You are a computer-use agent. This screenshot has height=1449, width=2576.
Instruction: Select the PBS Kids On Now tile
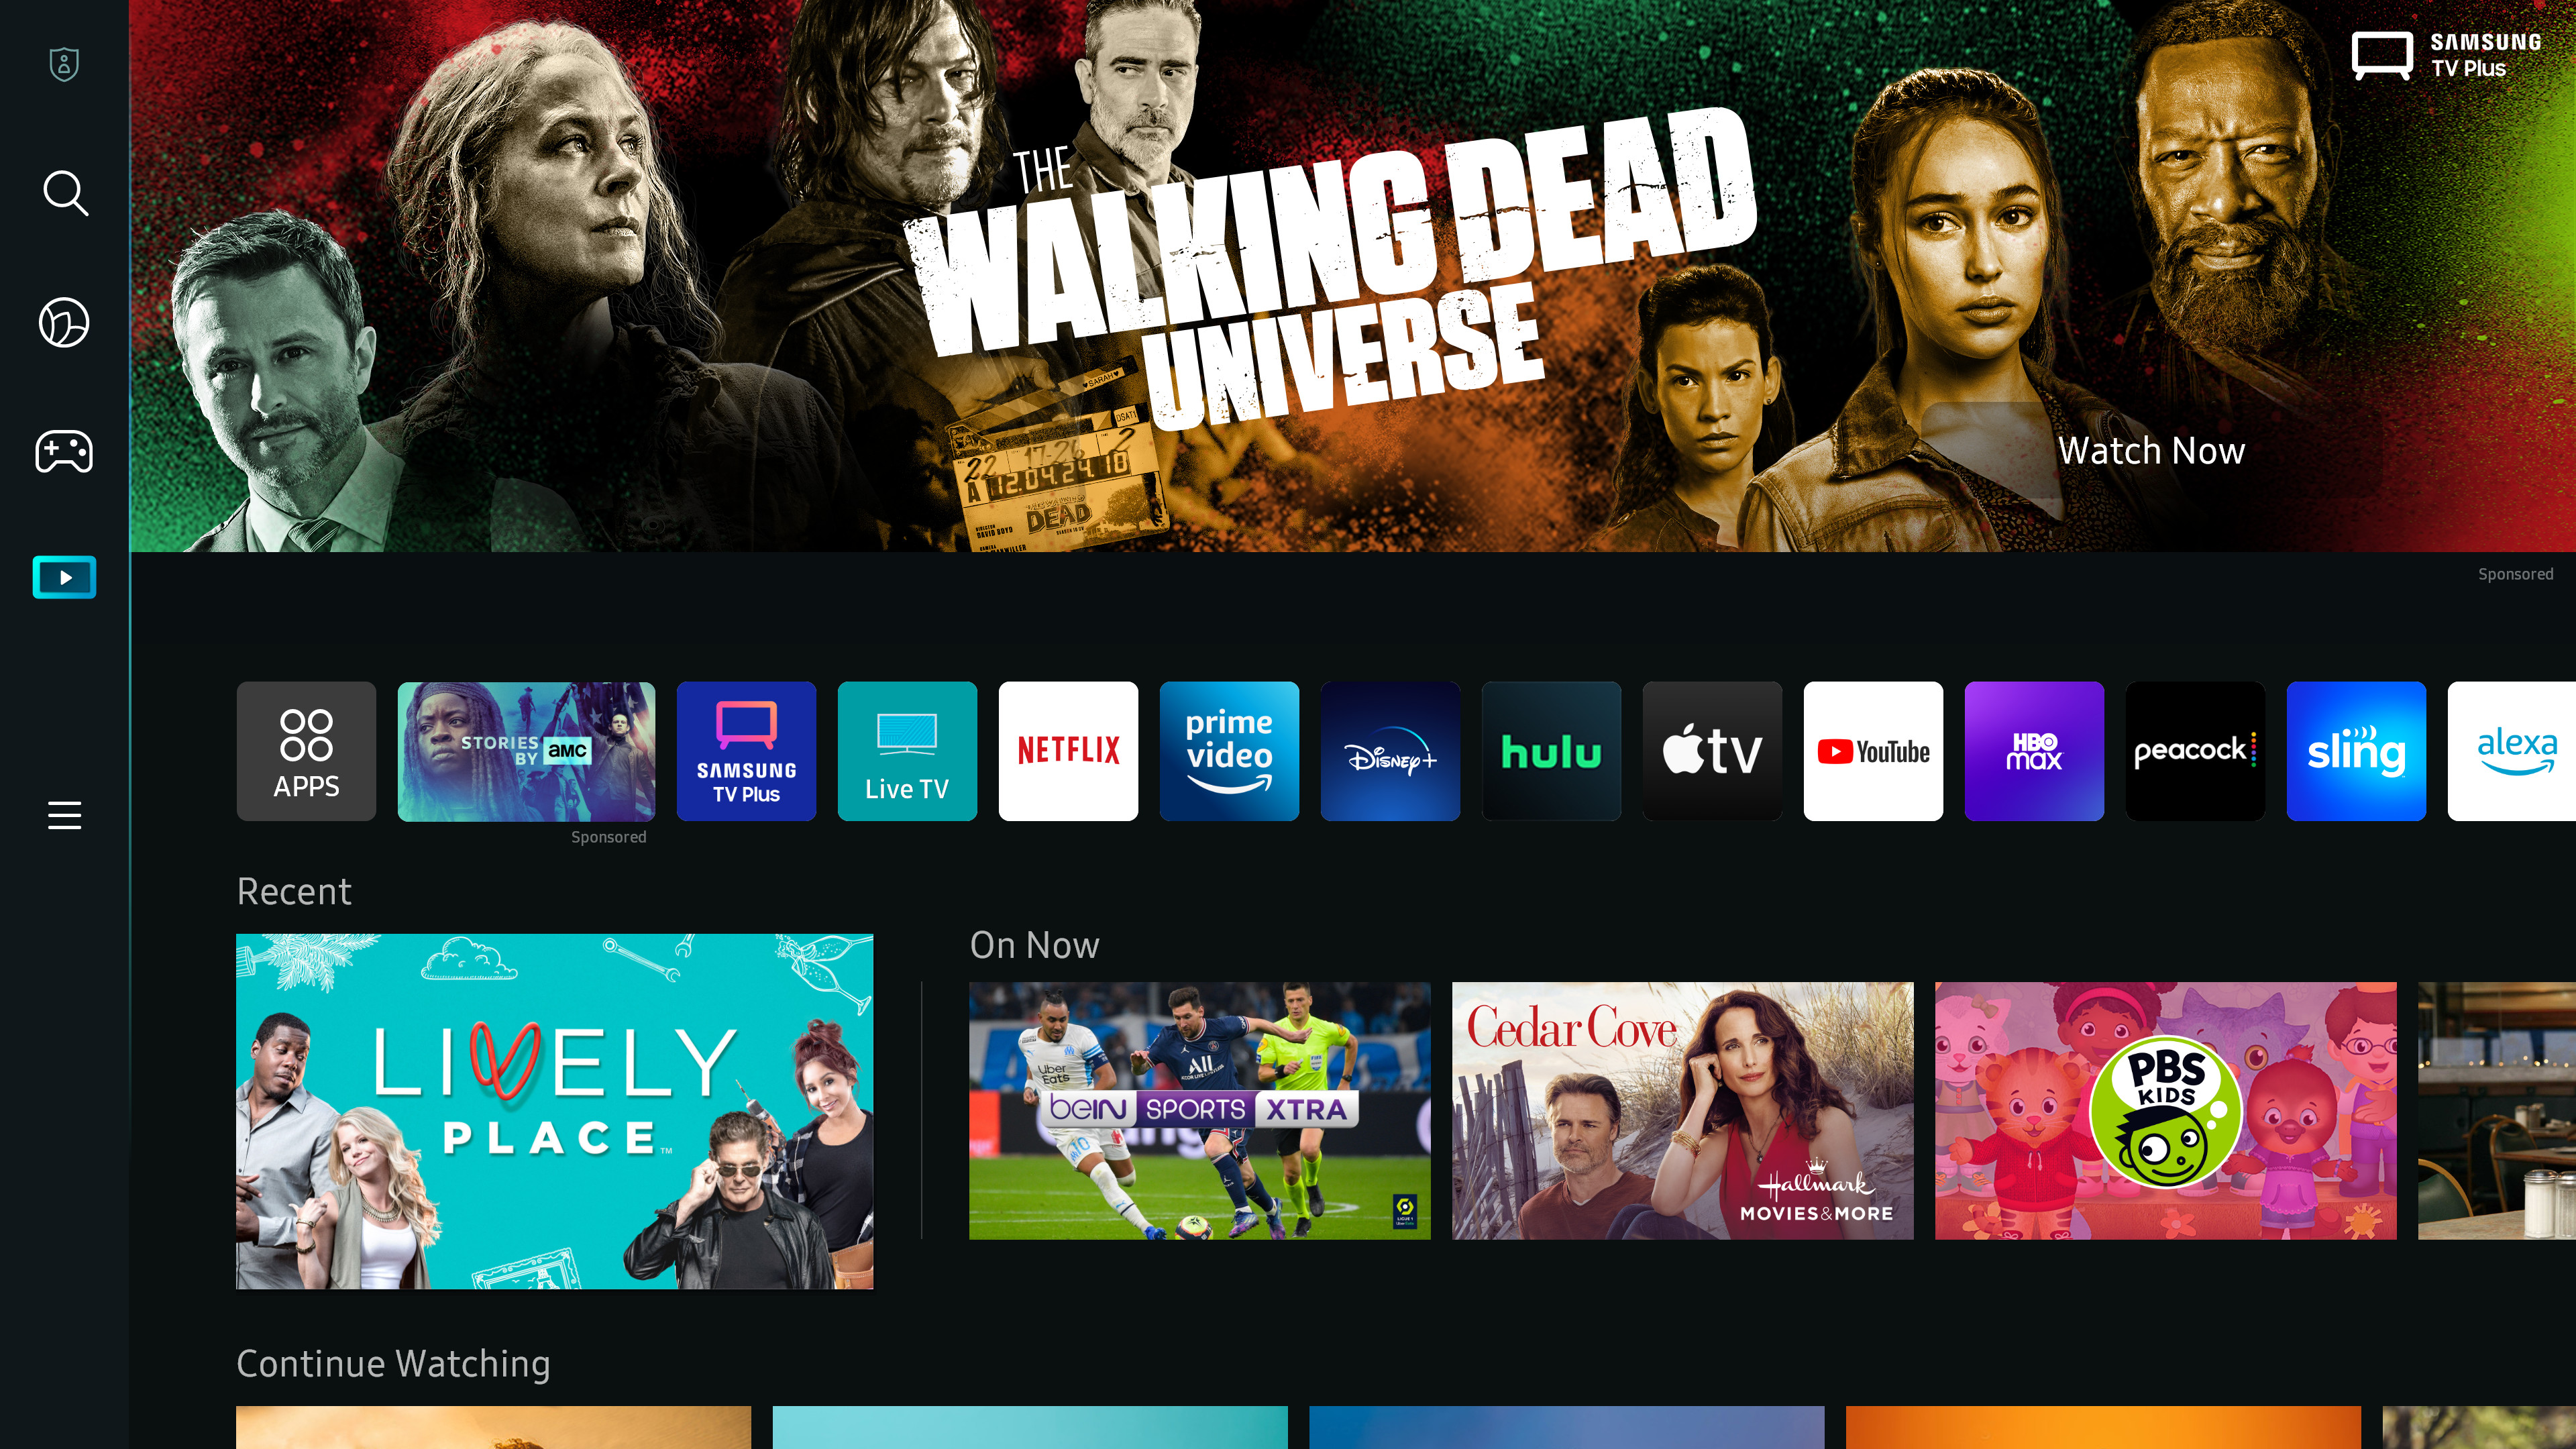click(x=2165, y=1110)
